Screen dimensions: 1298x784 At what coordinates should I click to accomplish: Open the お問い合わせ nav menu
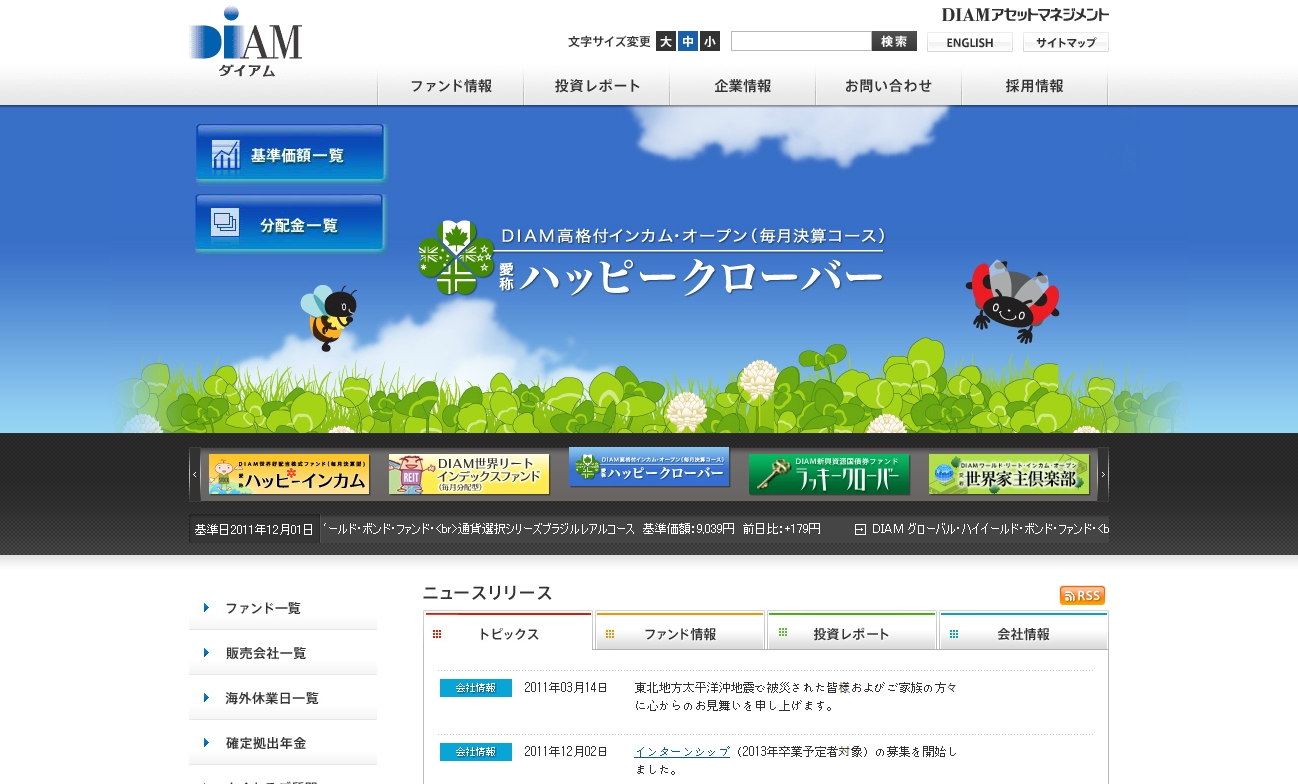pyautogui.click(x=889, y=86)
